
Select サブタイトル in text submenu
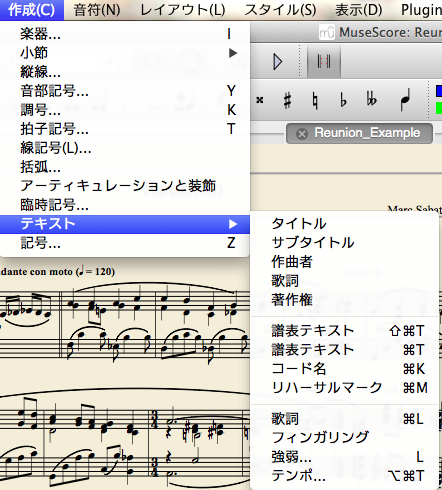pyautogui.click(x=345, y=243)
